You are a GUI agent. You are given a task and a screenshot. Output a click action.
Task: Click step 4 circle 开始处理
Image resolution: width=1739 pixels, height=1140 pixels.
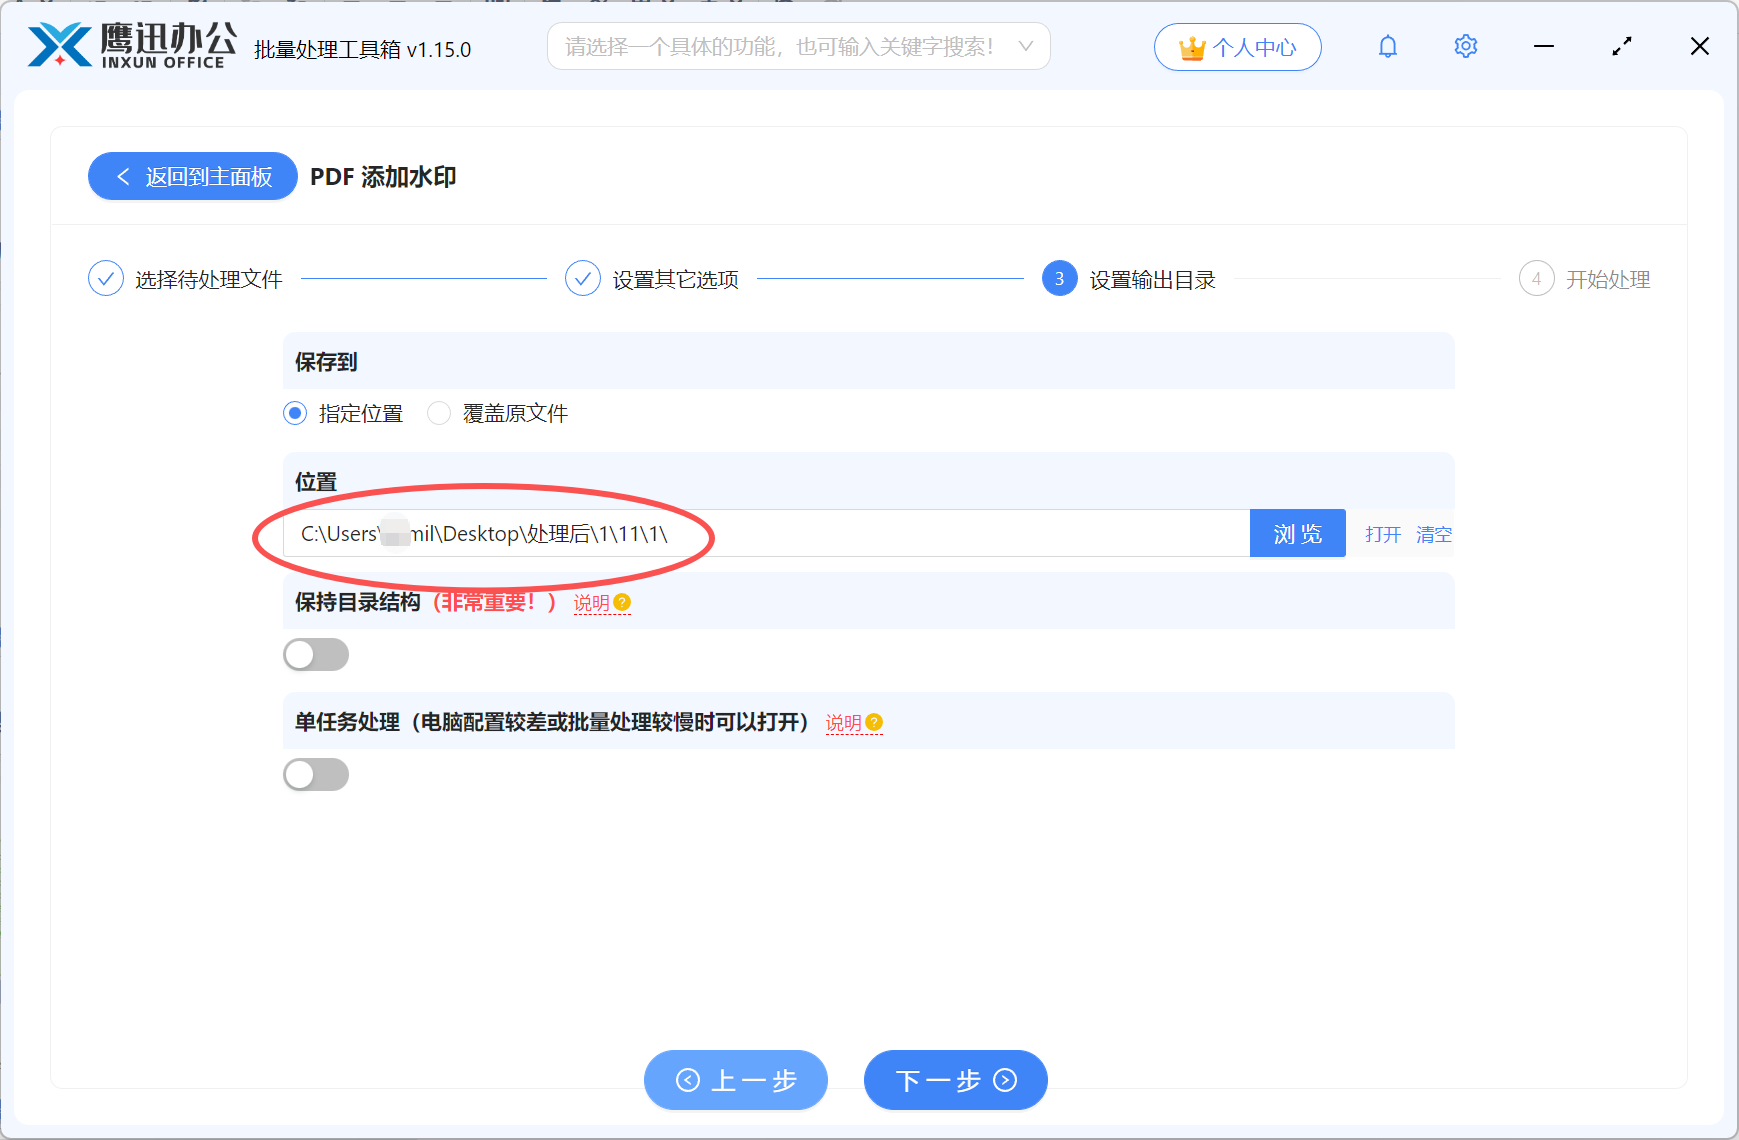coord(1537,279)
